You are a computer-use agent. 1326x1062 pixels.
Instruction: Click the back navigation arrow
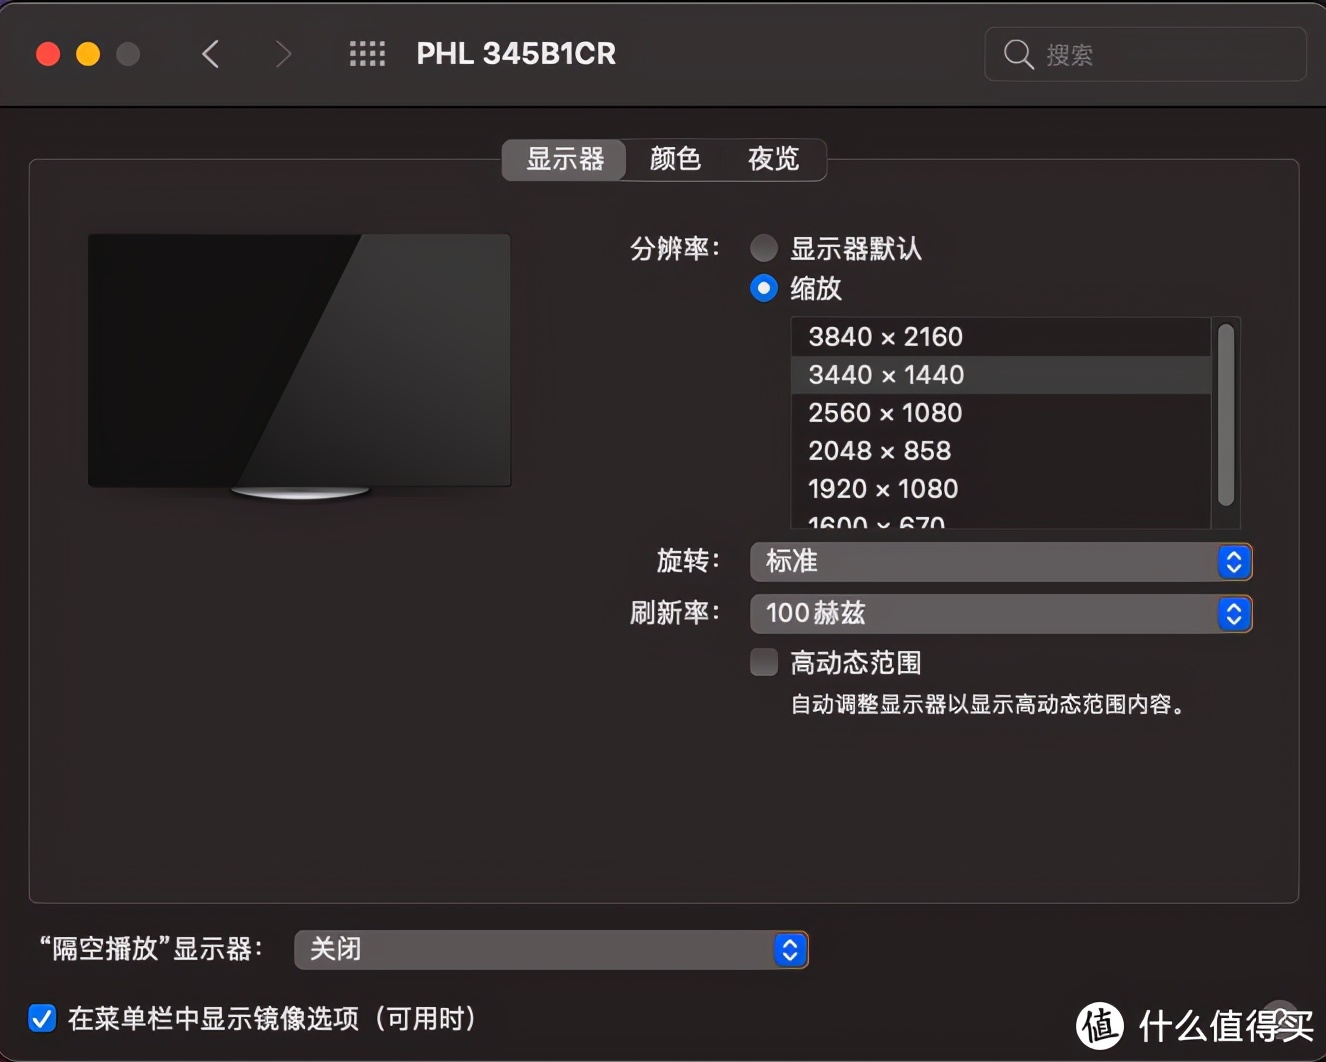click(210, 54)
